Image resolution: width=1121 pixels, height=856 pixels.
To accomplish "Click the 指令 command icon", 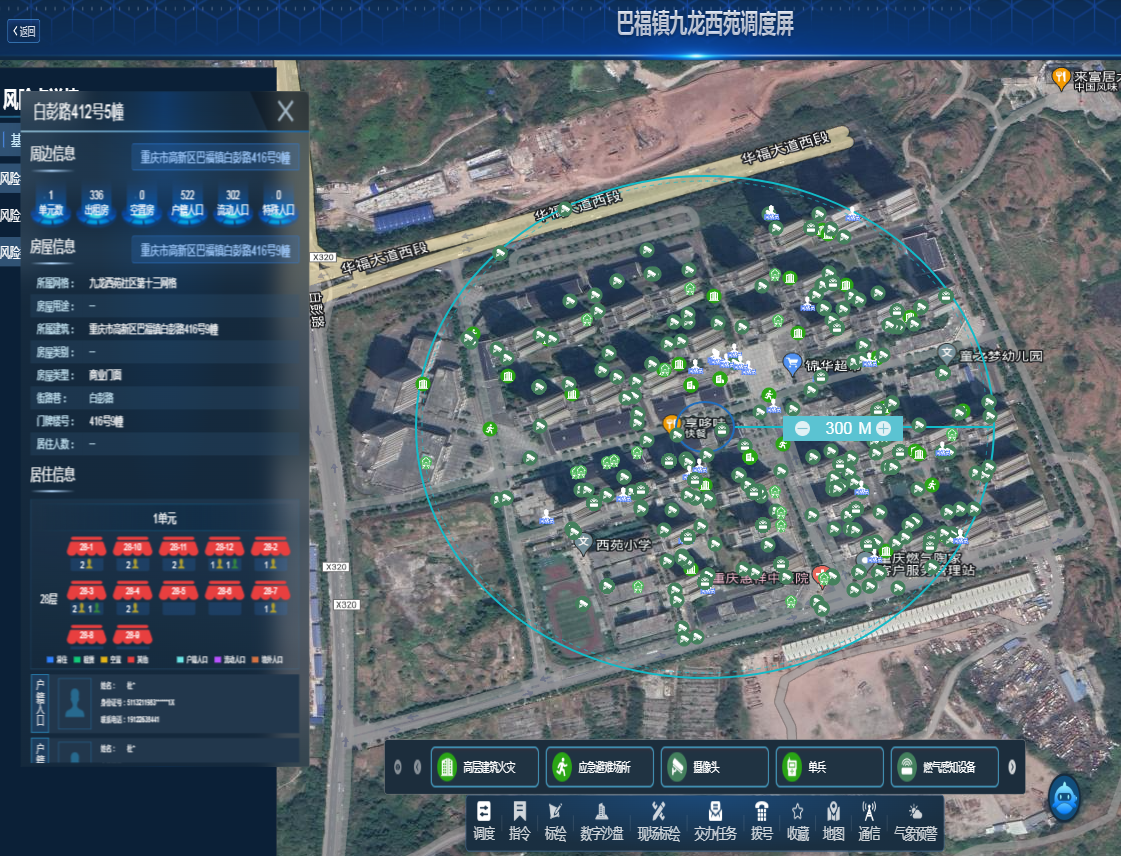I will pyautogui.click(x=520, y=819).
